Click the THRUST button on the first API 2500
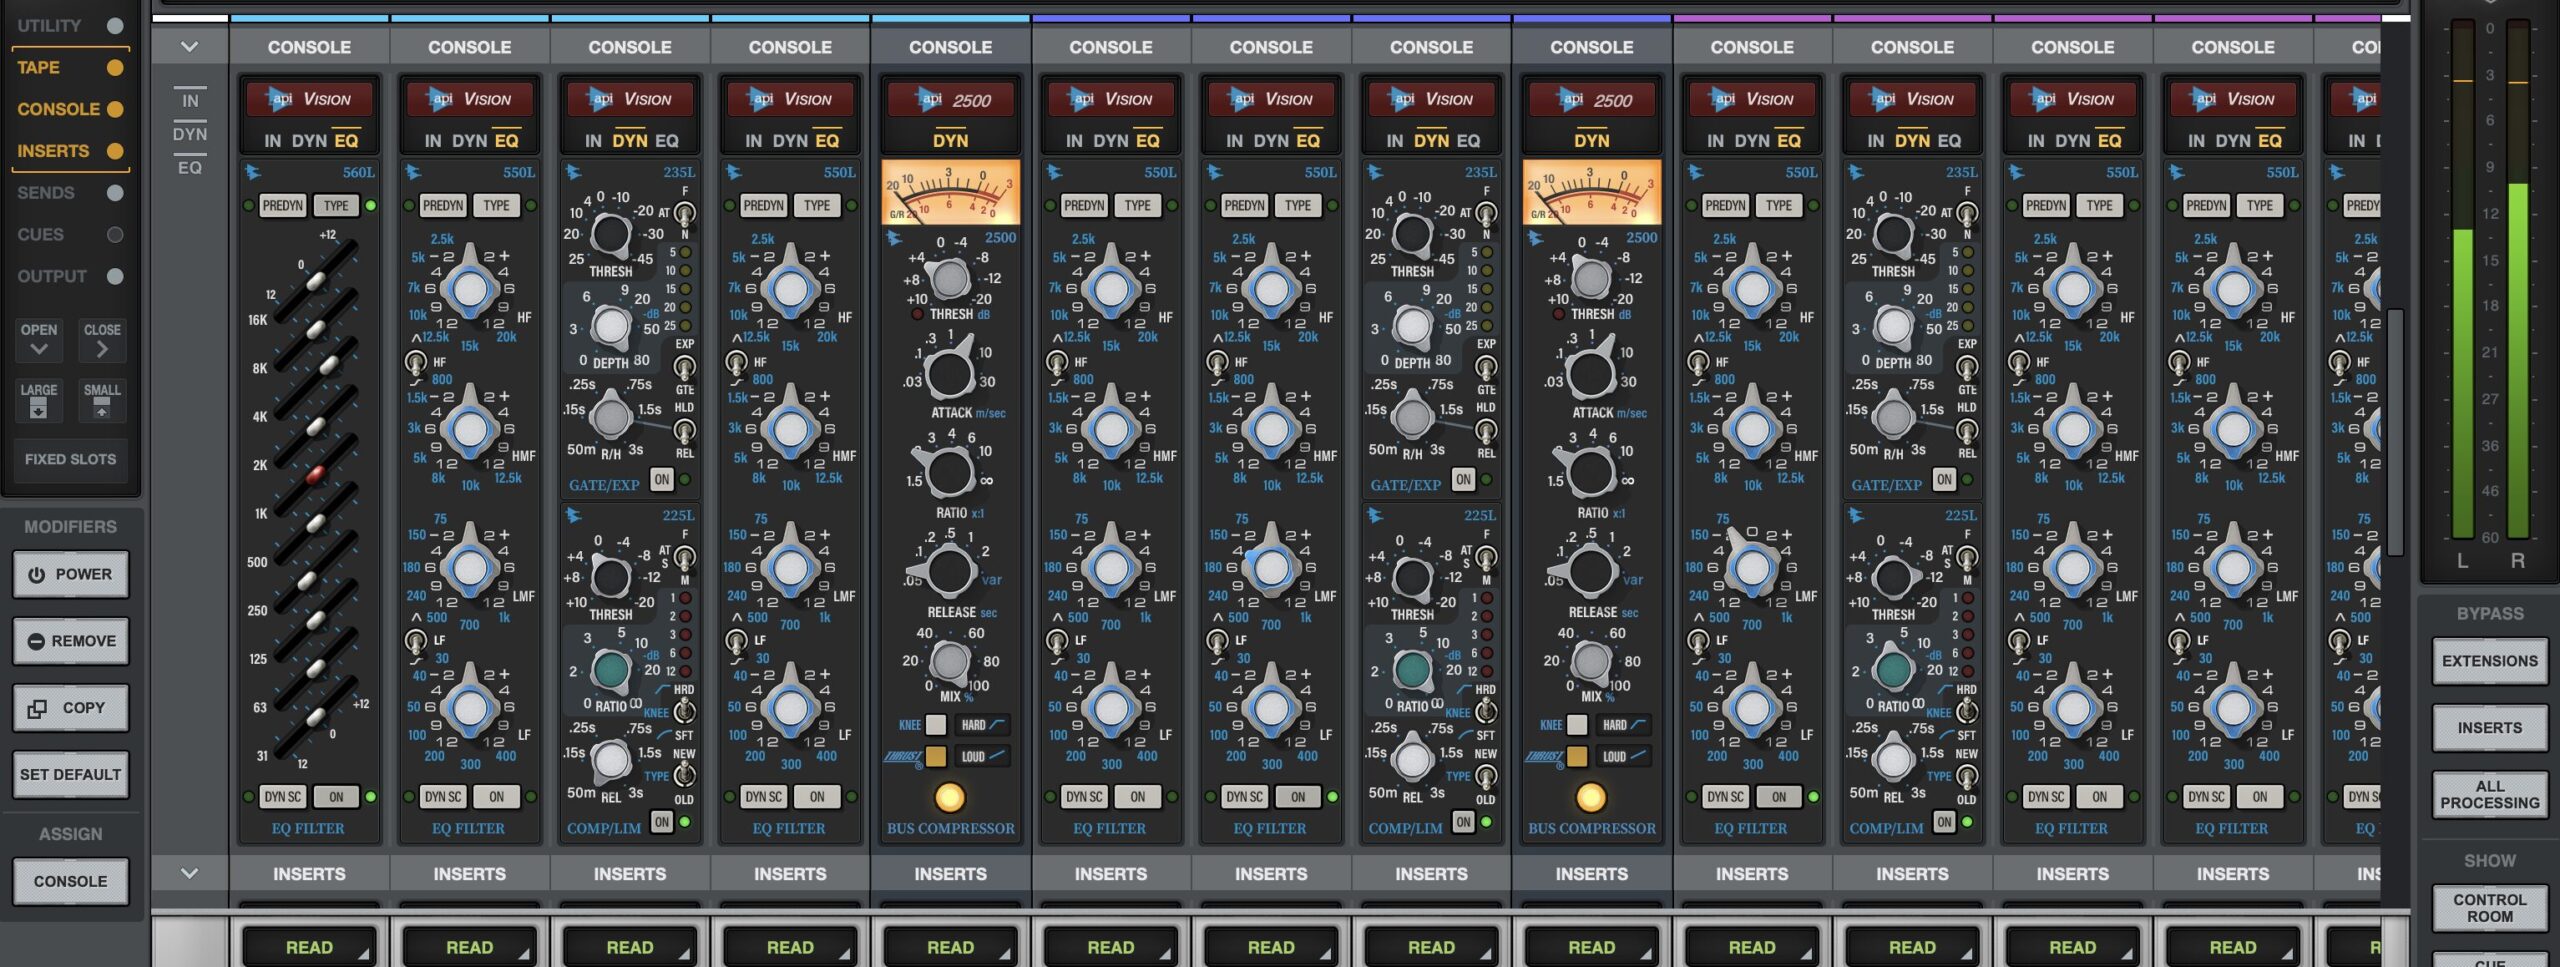2560x967 pixels. click(936, 756)
